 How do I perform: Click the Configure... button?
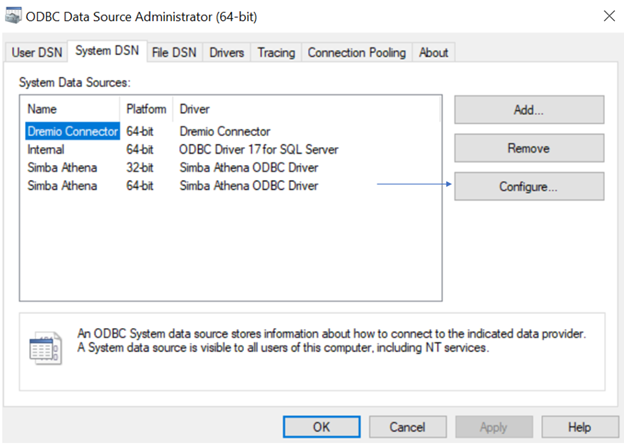529,186
